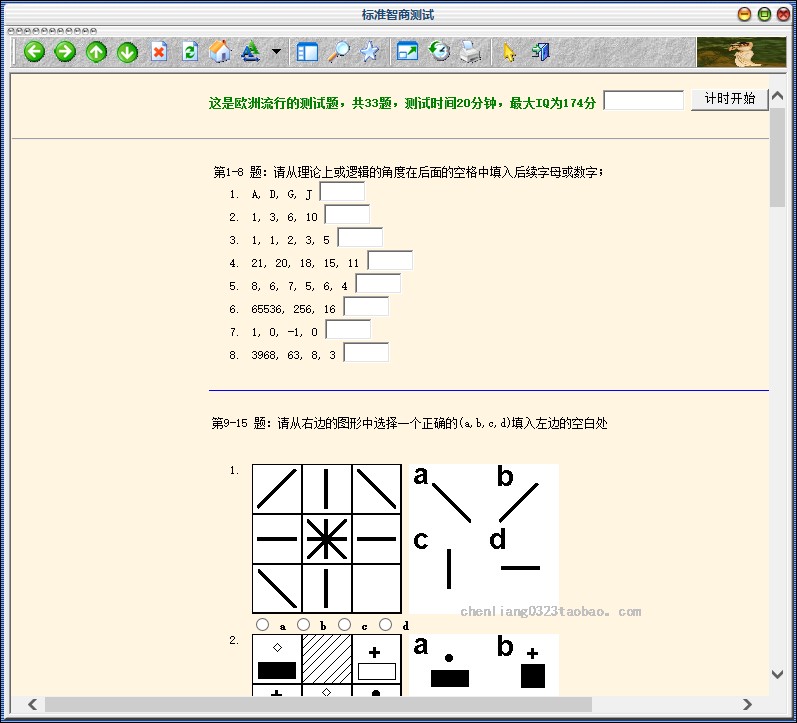Image resolution: width=797 pixels, height=723 pixels.
Task: Click the horizontal scrollbar left arrow
Action: coord(33,704)
